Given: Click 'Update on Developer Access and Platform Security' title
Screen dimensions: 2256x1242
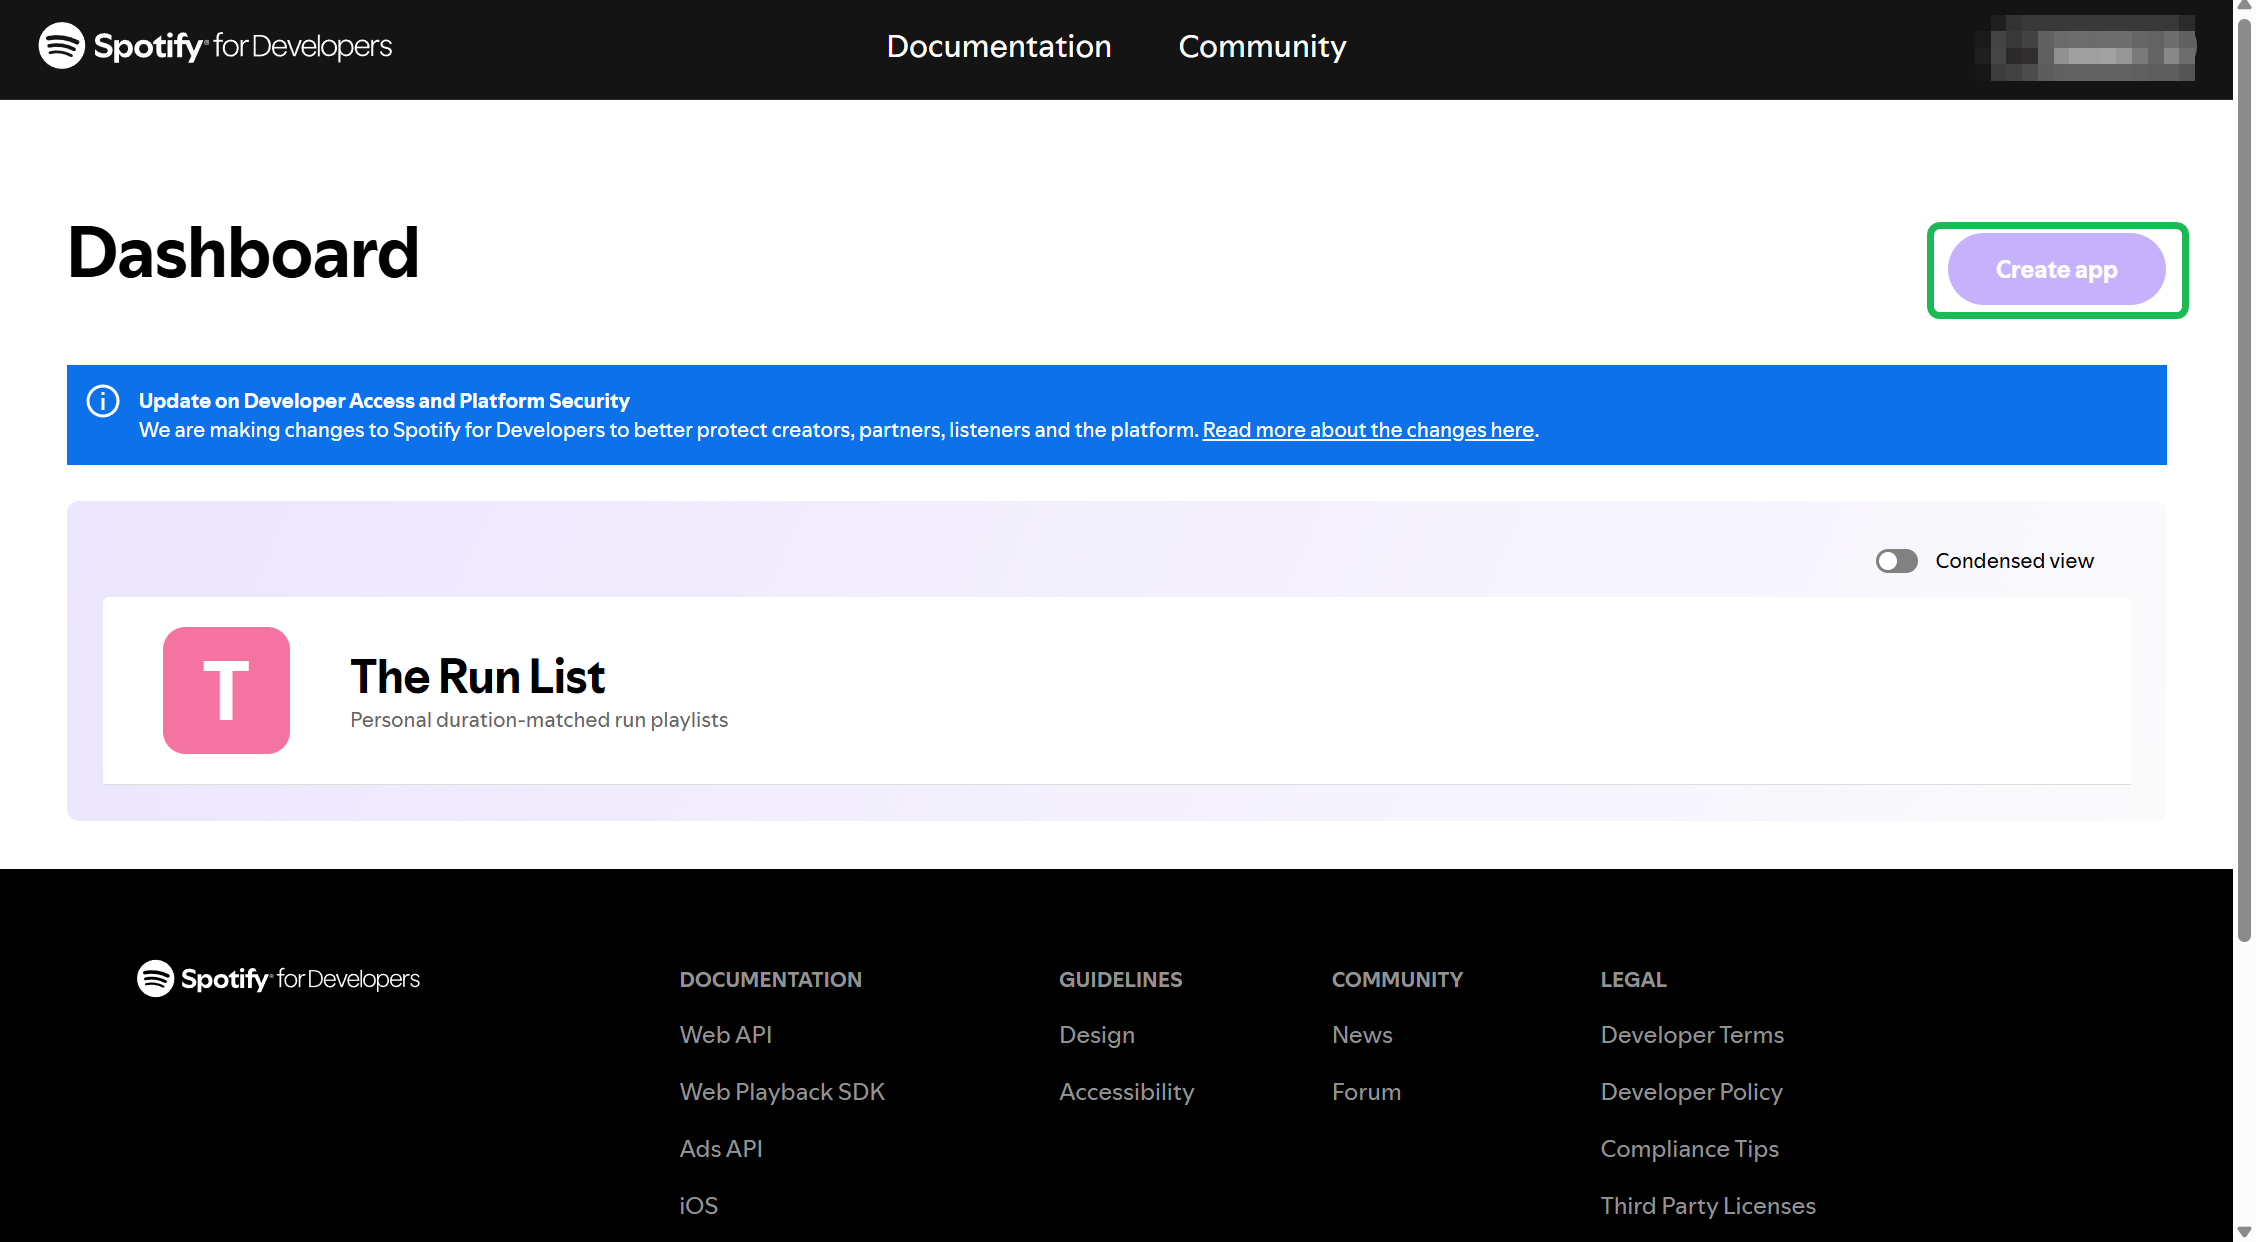Looking at the screenshot, I should click(x=384, y=401).
